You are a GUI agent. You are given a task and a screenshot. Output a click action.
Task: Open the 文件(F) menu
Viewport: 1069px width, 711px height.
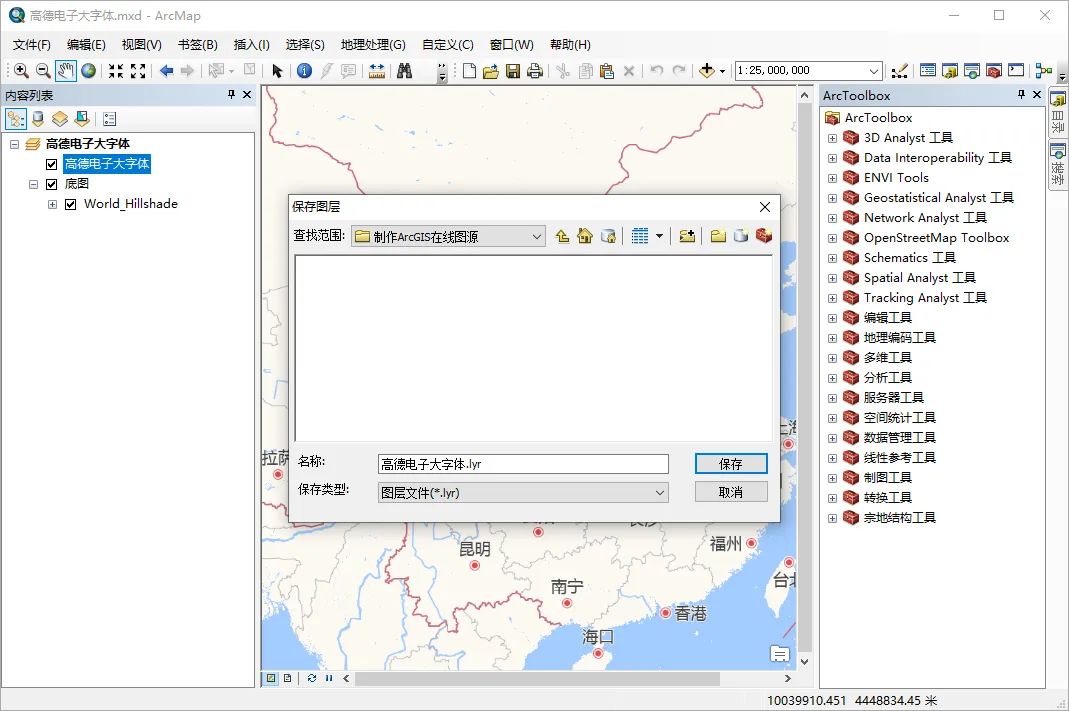click(x=31, y=44)
